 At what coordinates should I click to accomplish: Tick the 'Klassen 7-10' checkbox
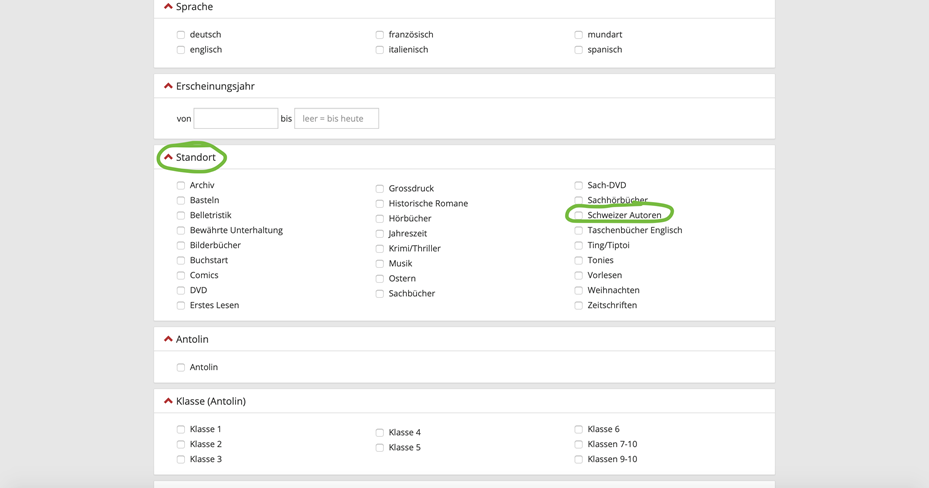tap(579, 445)
